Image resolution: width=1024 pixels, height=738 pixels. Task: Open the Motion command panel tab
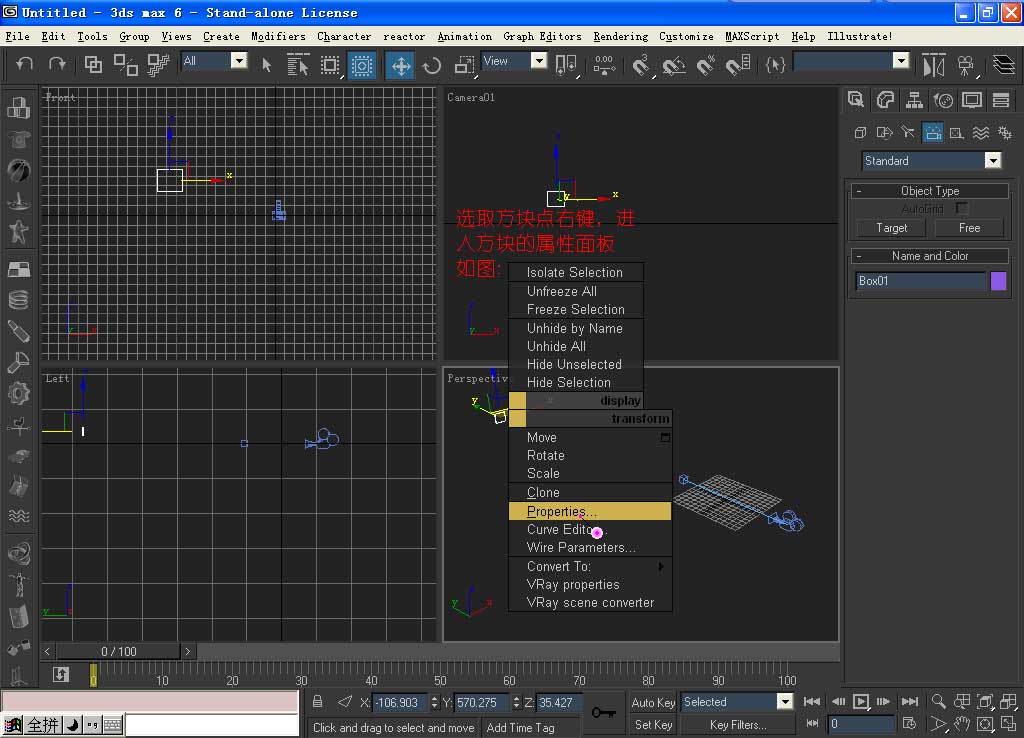(943, 100)
